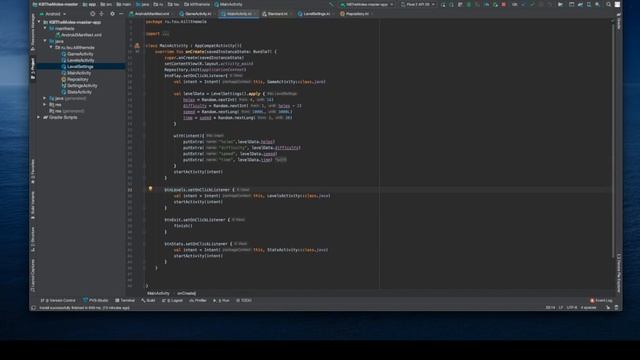Open the Logcat tool window
Viewport: 640px width, 360px height.
pos(172,300)
